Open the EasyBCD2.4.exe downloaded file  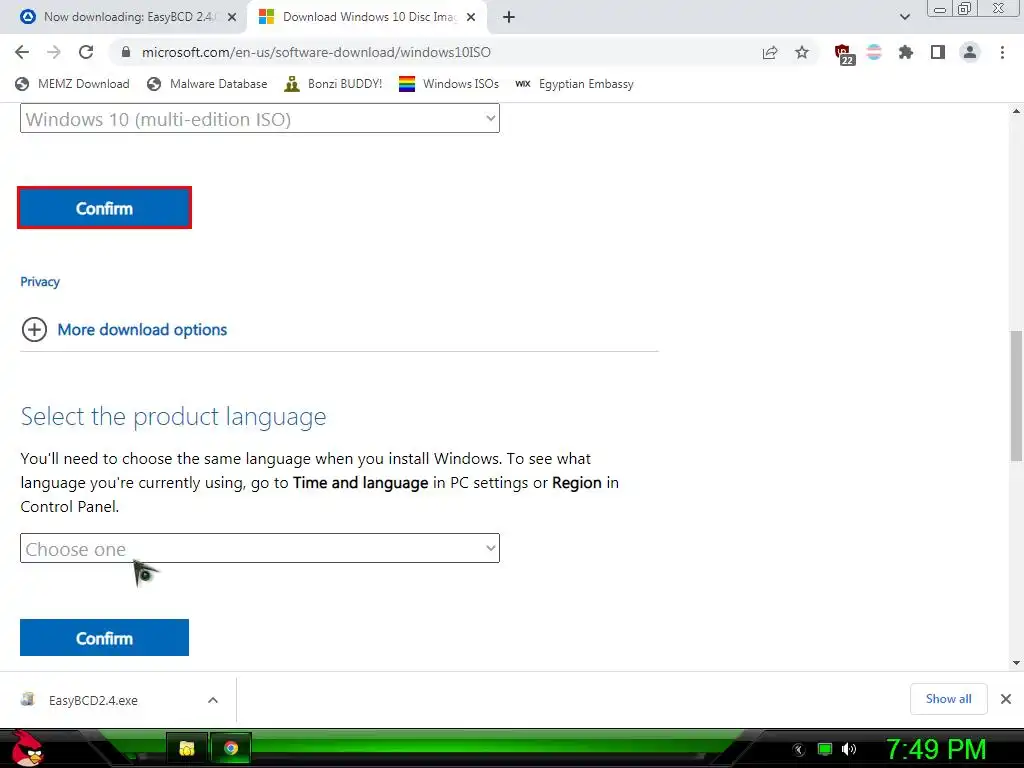tap(93, 700)
